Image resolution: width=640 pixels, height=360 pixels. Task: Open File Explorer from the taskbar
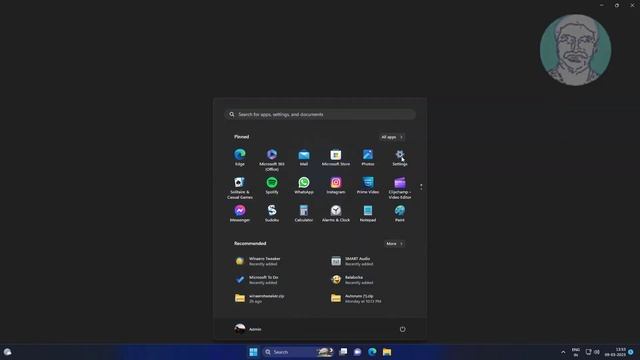[387, 352]
